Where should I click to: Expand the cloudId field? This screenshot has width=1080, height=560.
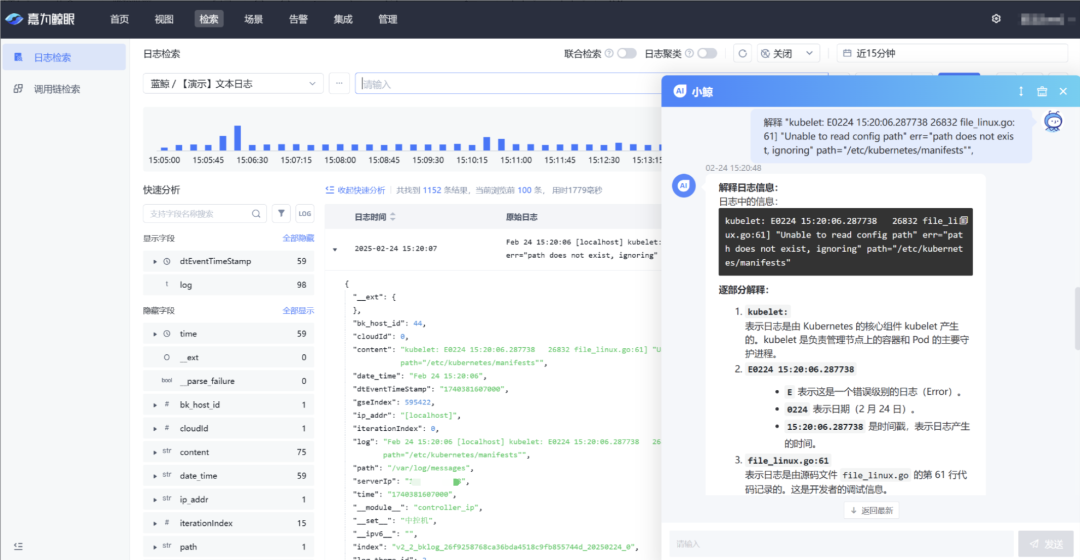[155, 428]
